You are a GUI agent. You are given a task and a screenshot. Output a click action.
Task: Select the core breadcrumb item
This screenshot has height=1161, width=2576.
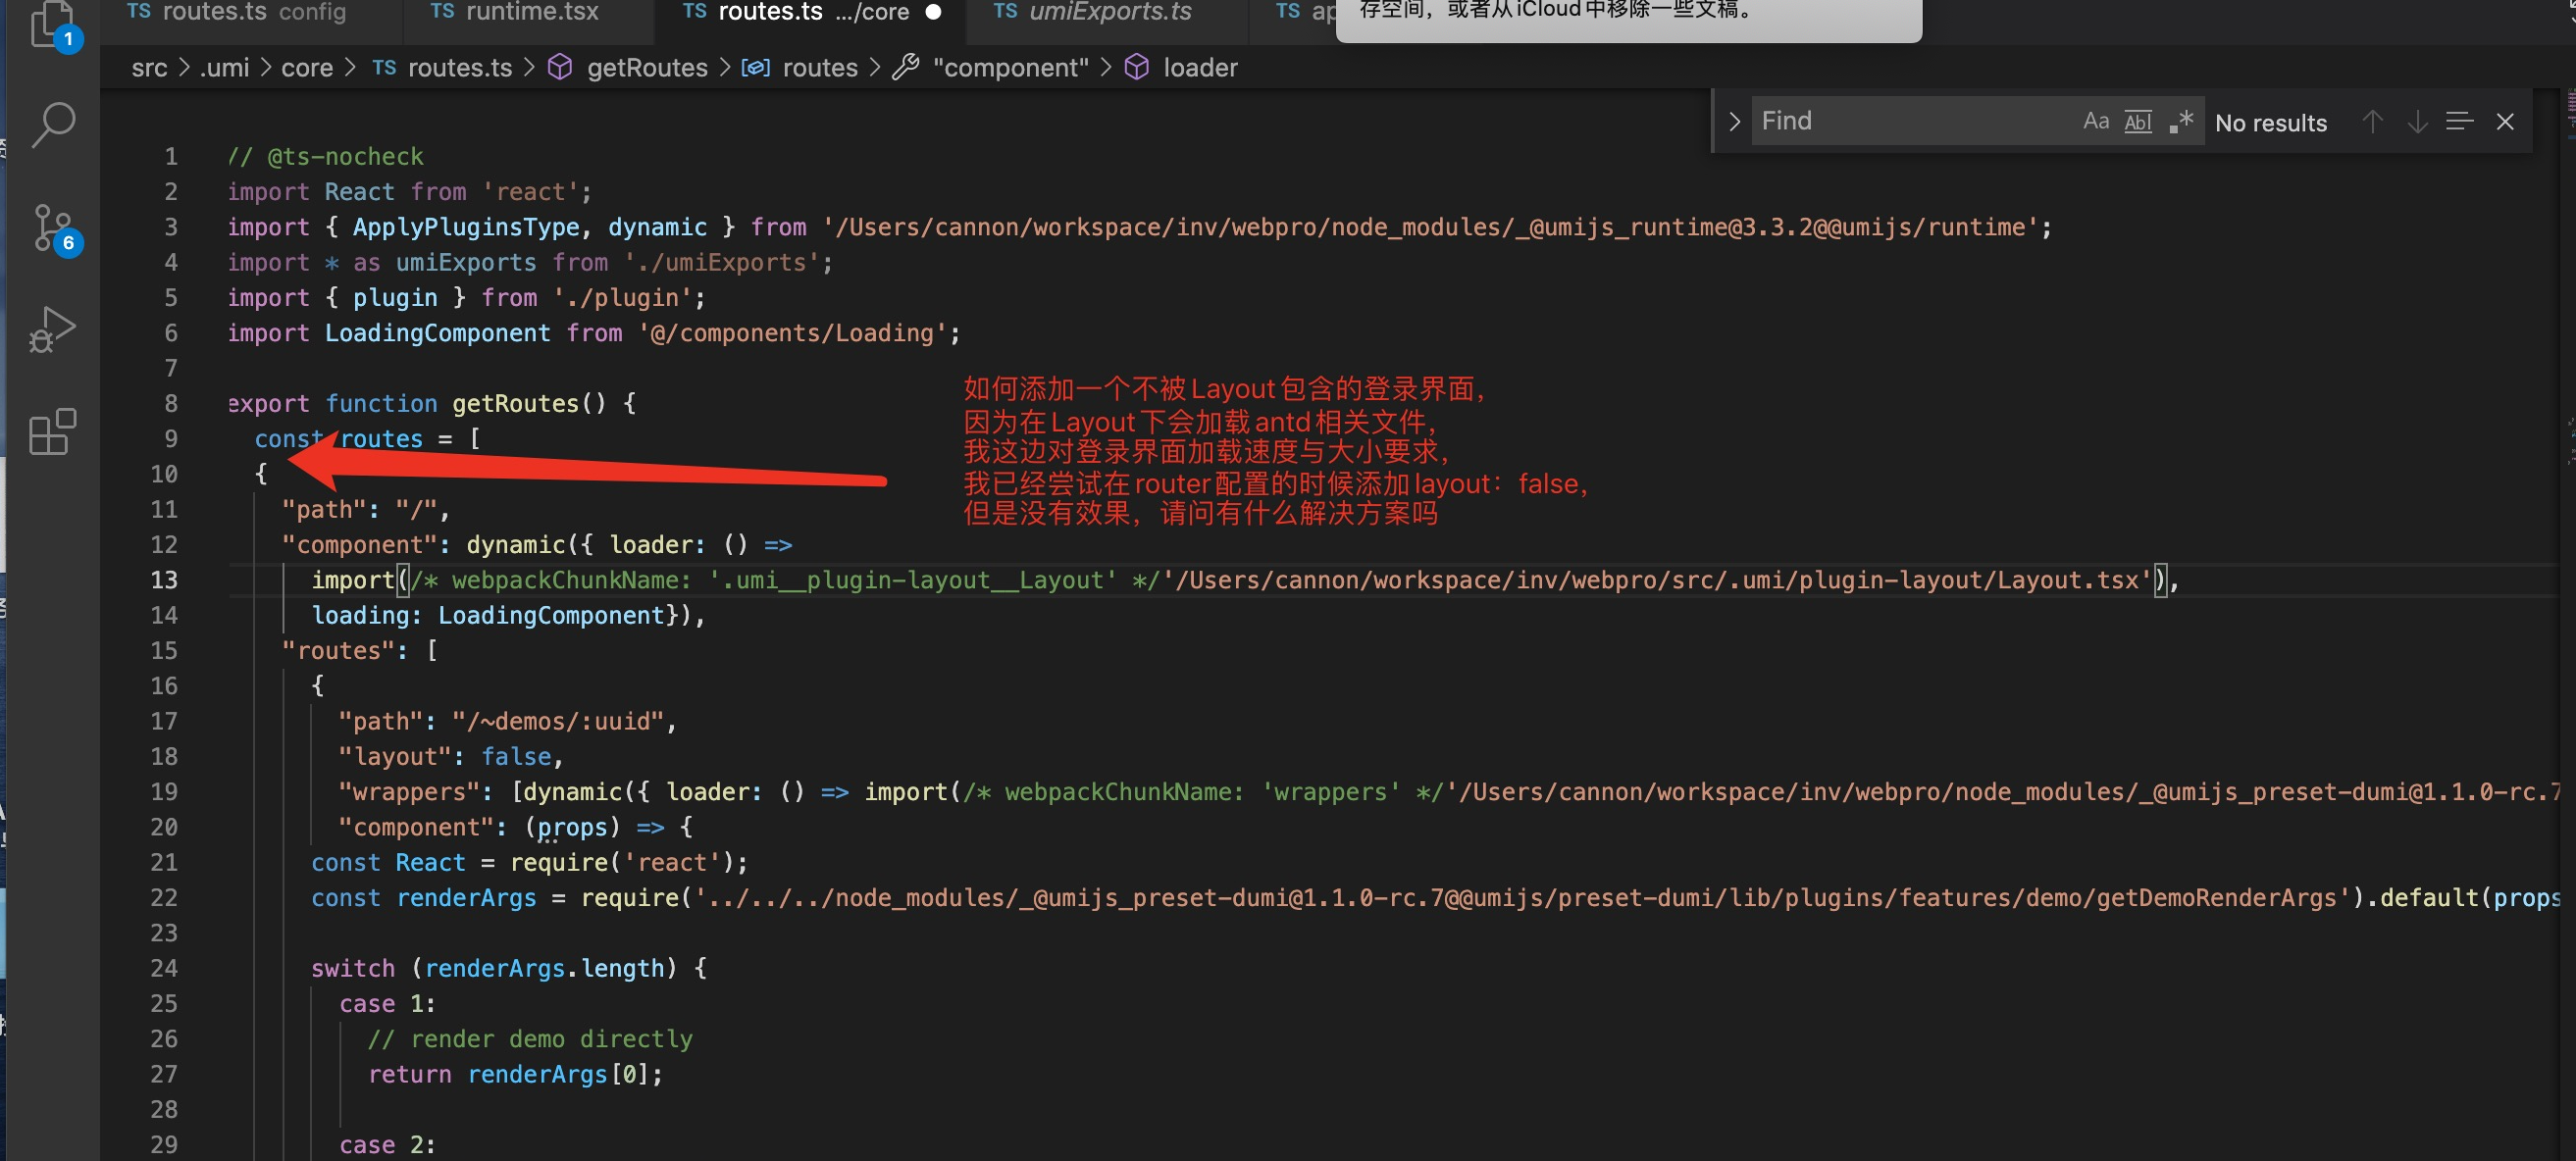(x=307, y=67)
